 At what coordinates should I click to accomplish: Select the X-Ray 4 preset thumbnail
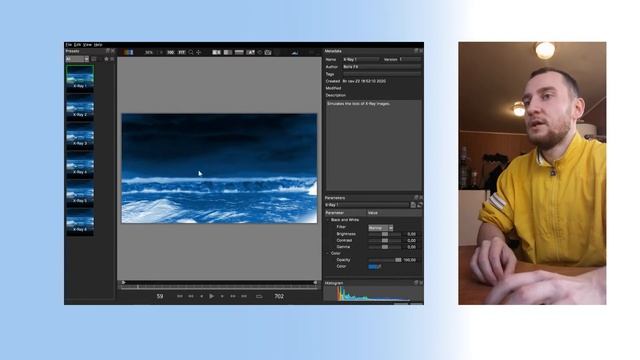[80, 164]
